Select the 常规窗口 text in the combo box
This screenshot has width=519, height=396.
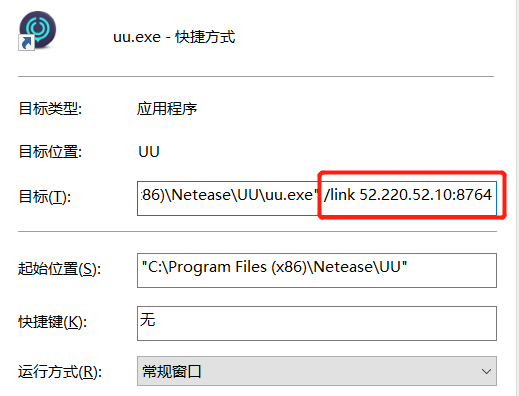pos(172,371)
